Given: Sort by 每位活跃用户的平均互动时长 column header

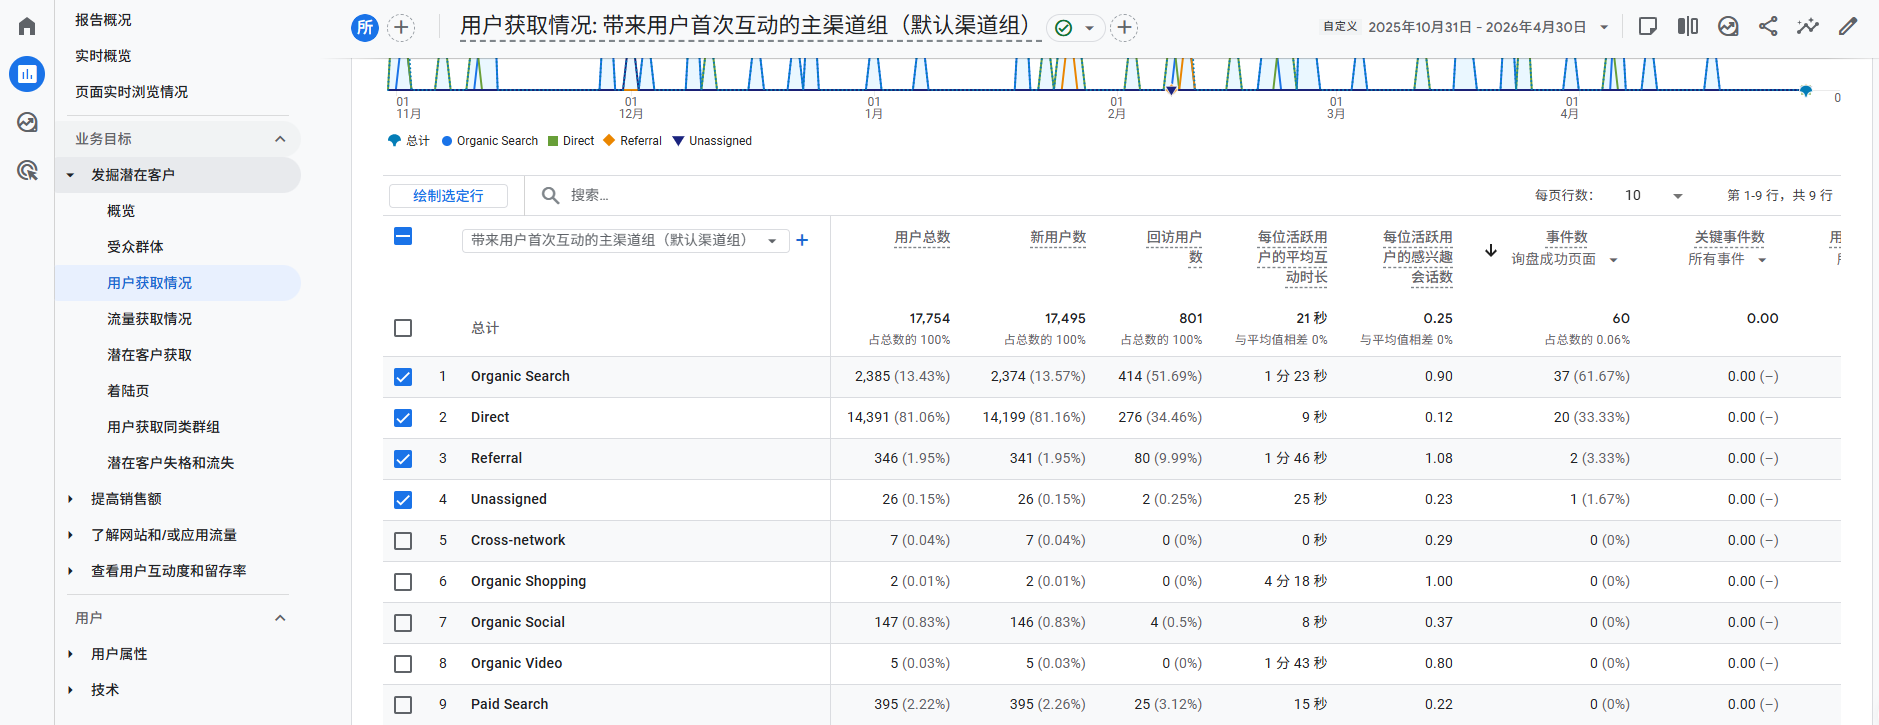Looking at the screenshot, I should pos(1292,257).
